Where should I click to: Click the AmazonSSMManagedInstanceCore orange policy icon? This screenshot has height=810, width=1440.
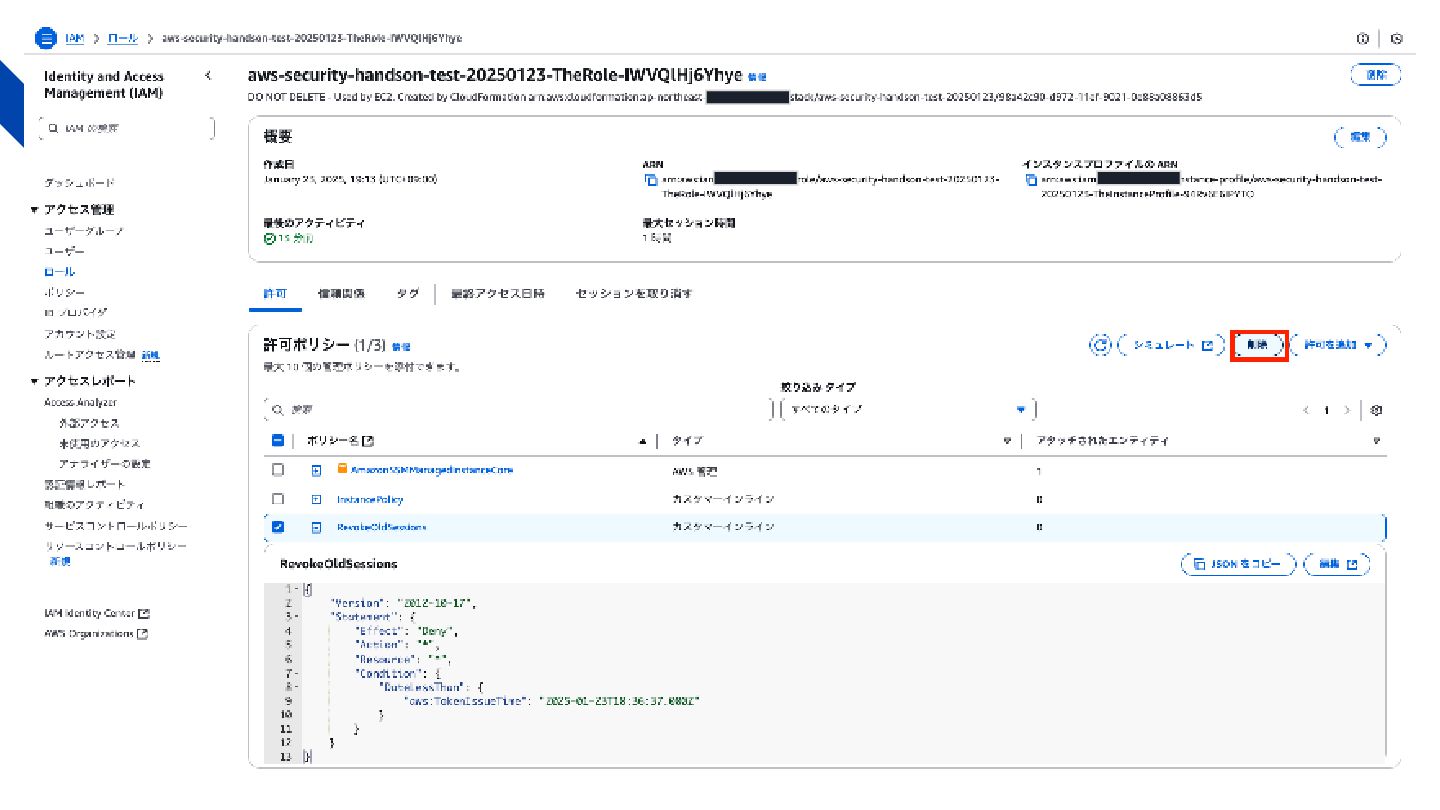(x=342, y=469)
